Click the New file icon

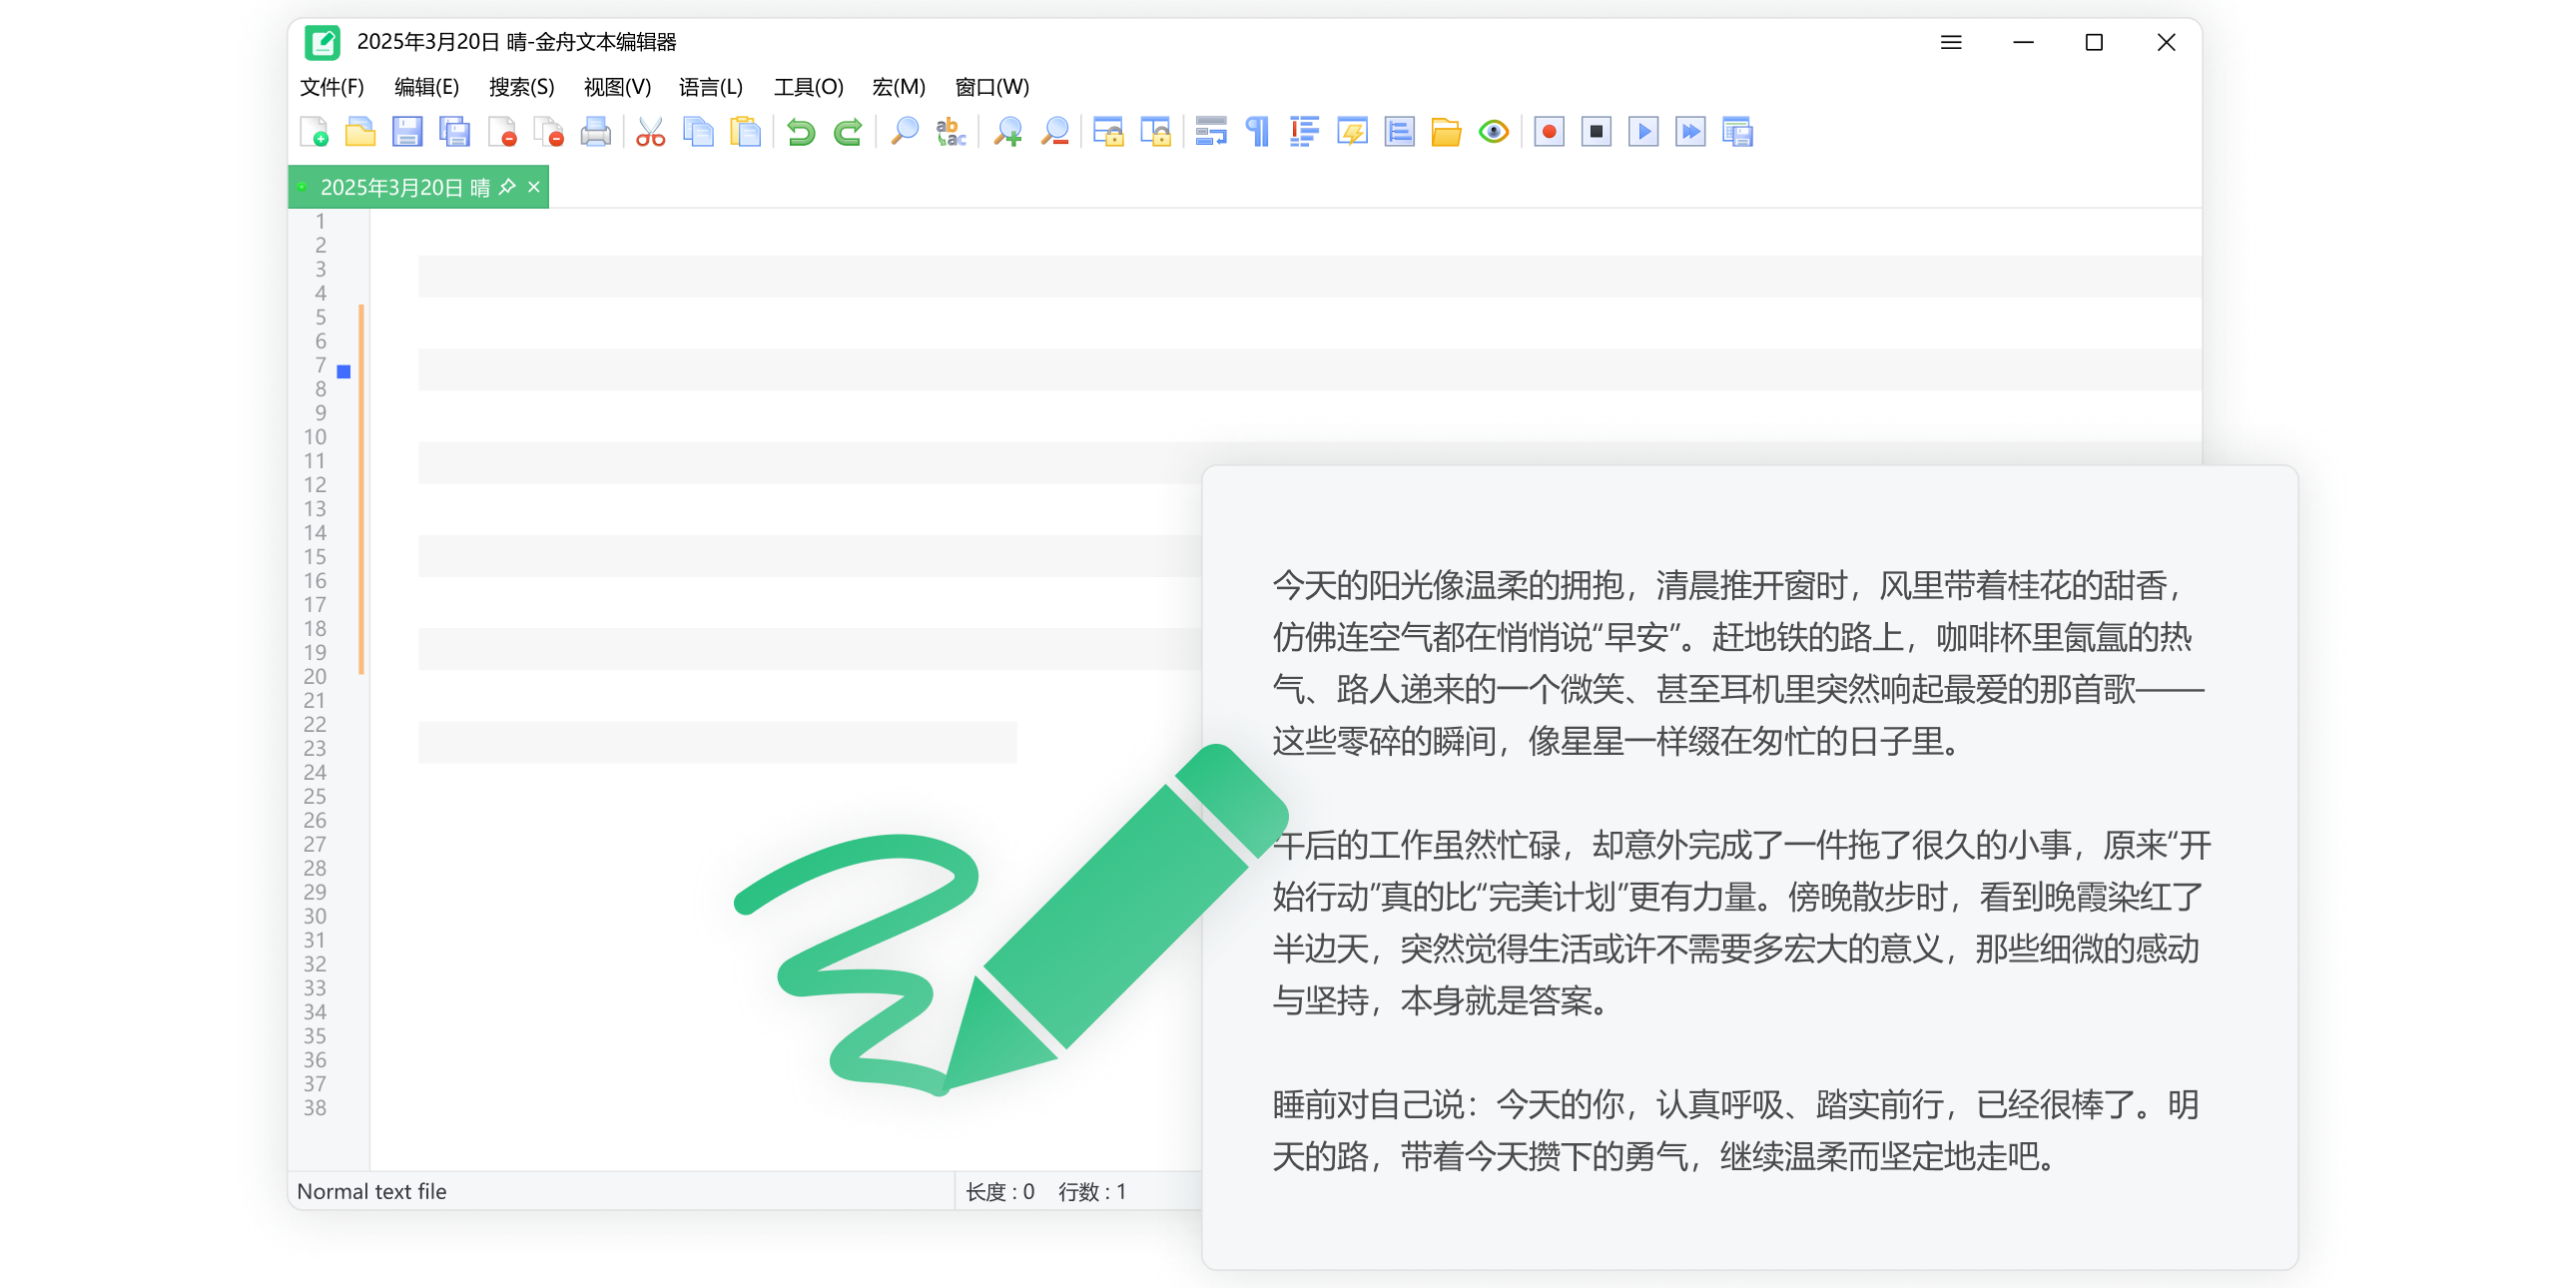tap(314, 132)
